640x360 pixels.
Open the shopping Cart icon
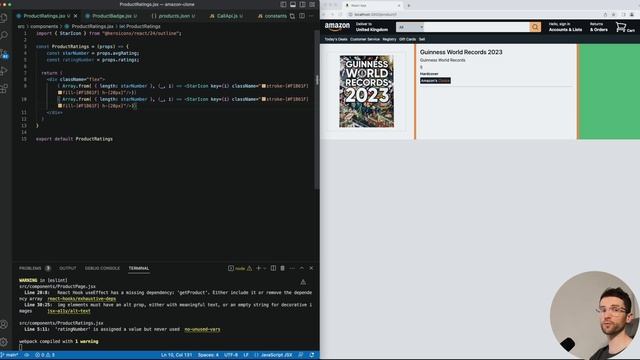624,27
